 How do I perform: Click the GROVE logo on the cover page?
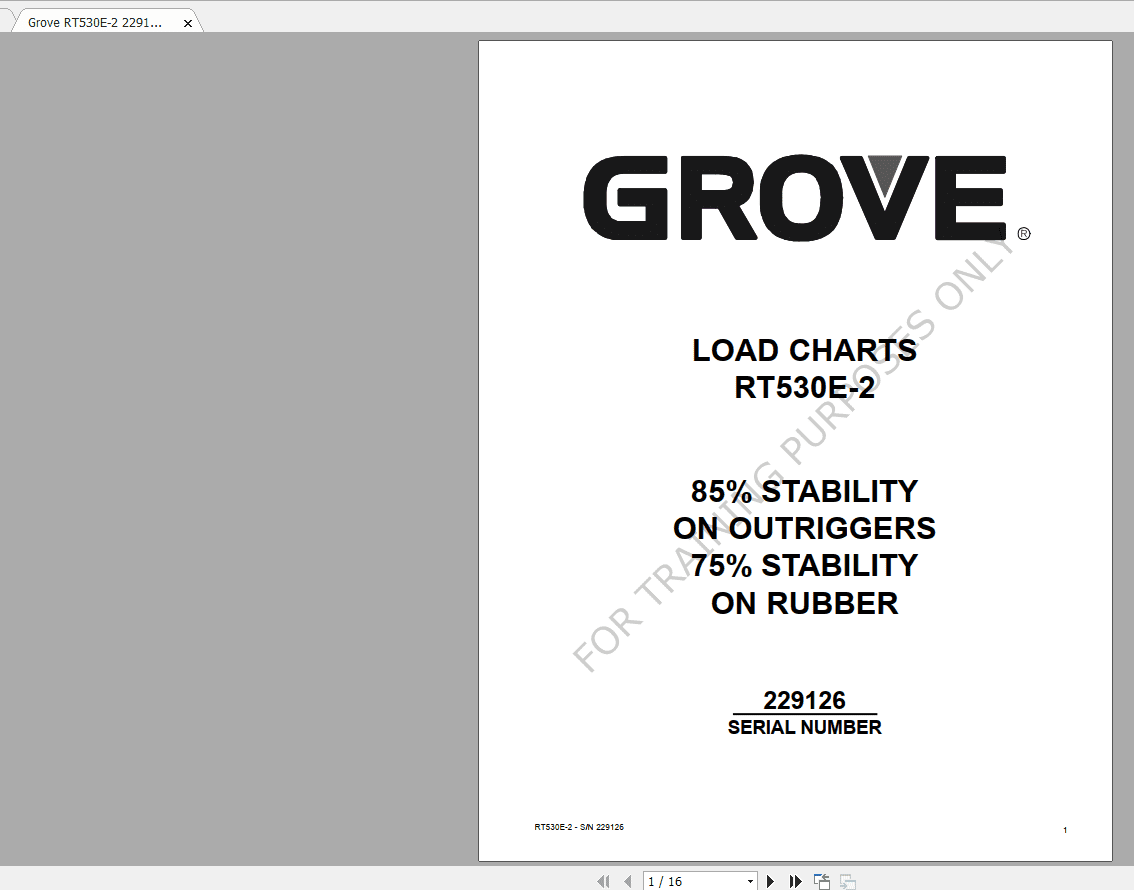coord(795,197)
